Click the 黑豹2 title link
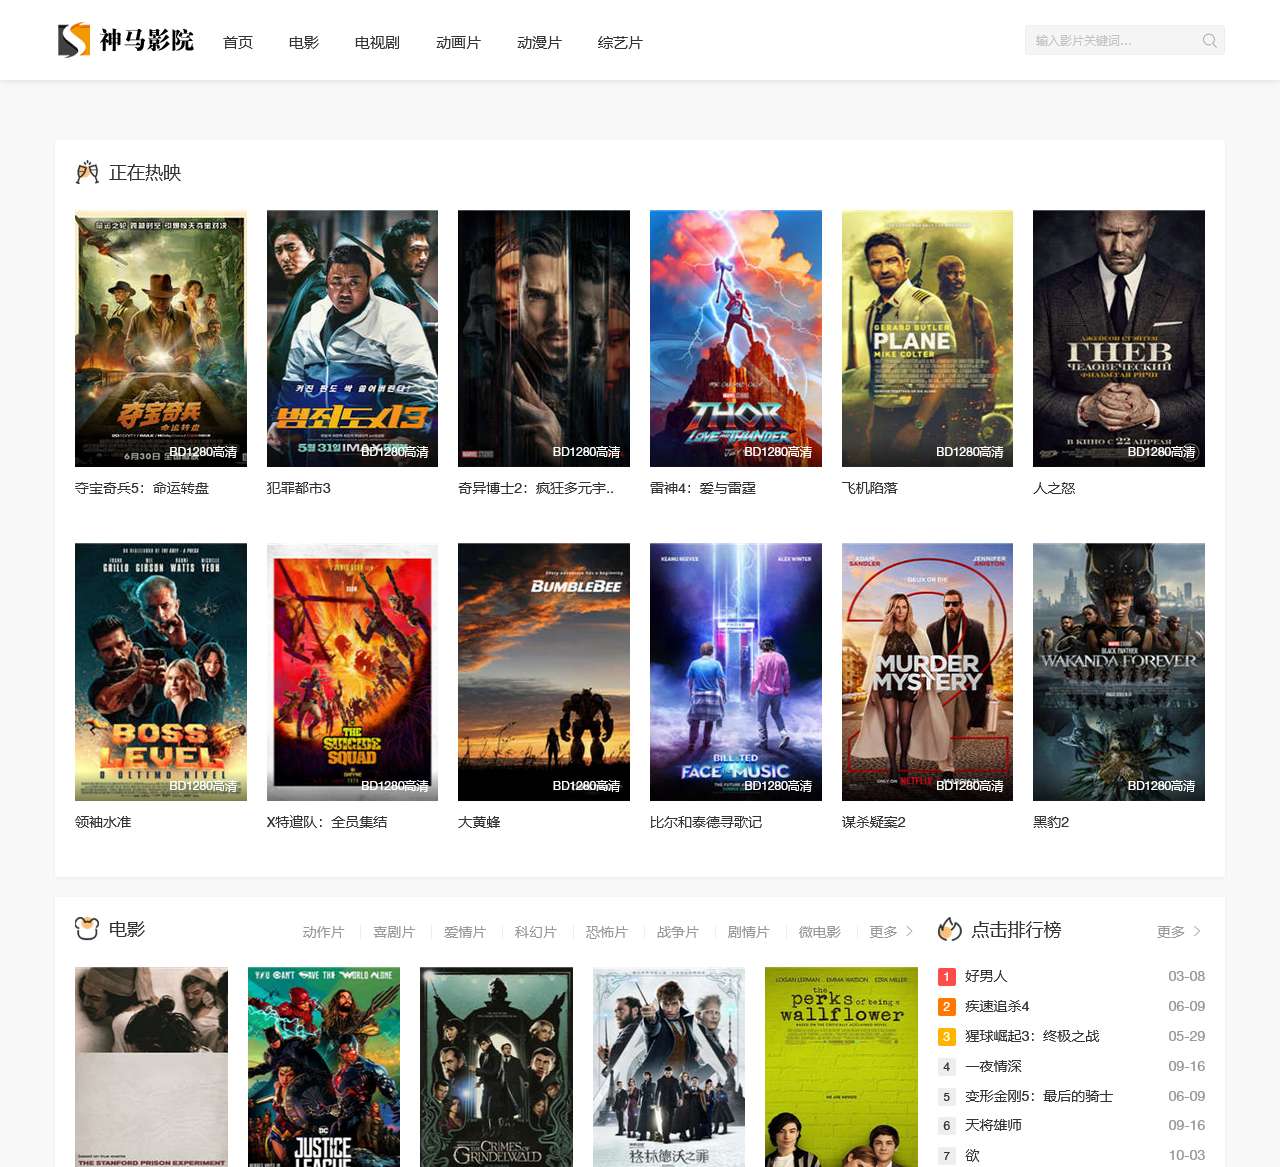Viewport: 1280px width, 1167px height. 1051,822
